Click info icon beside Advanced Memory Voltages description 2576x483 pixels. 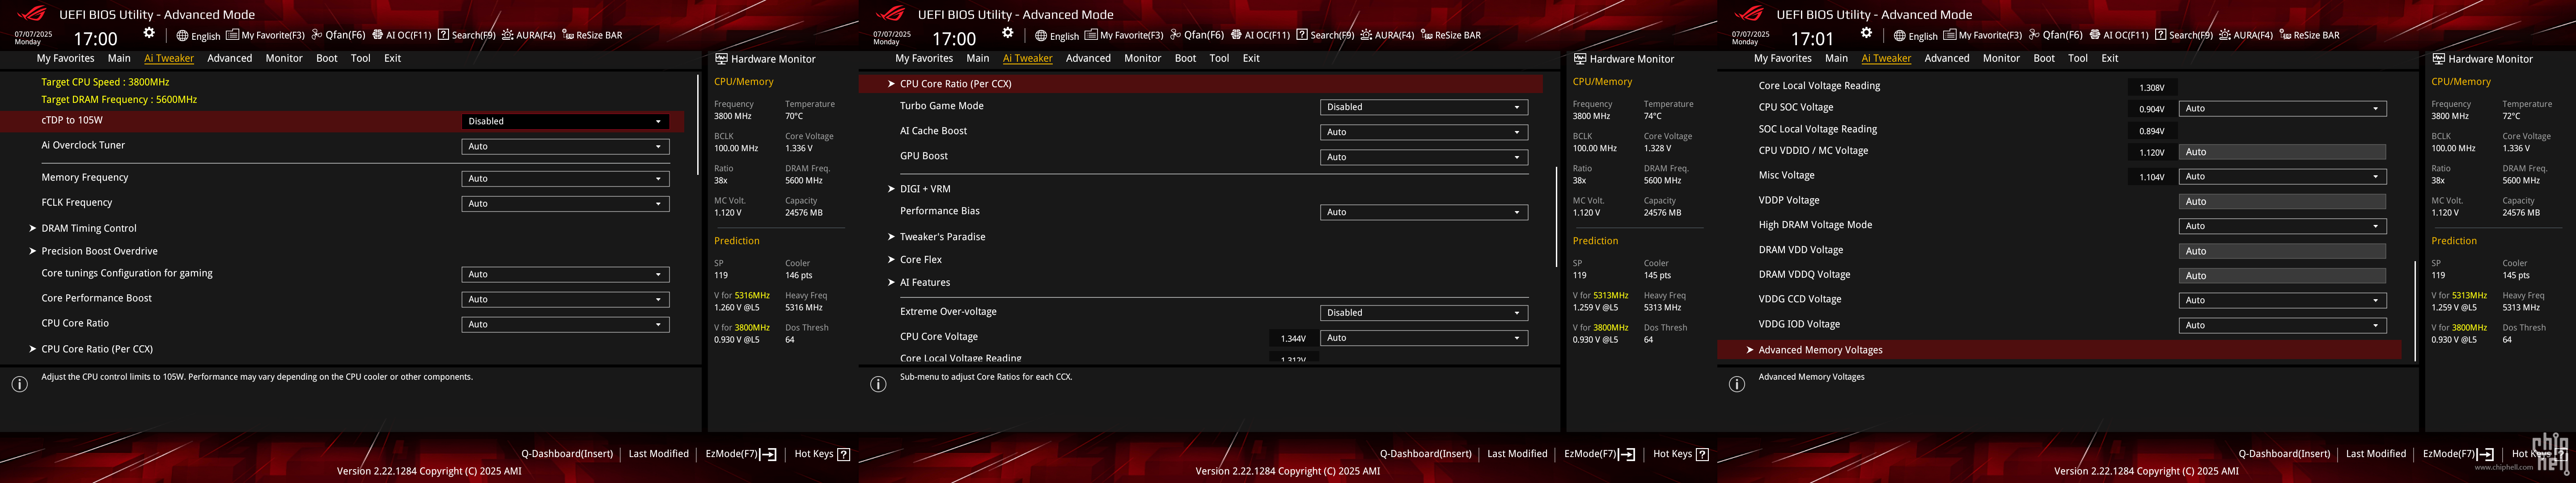(x=1737, y=384)
